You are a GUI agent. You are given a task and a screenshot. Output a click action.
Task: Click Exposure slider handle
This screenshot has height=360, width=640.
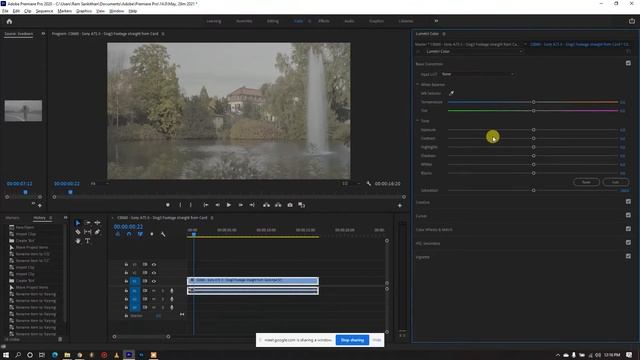[x=533, y=130]
